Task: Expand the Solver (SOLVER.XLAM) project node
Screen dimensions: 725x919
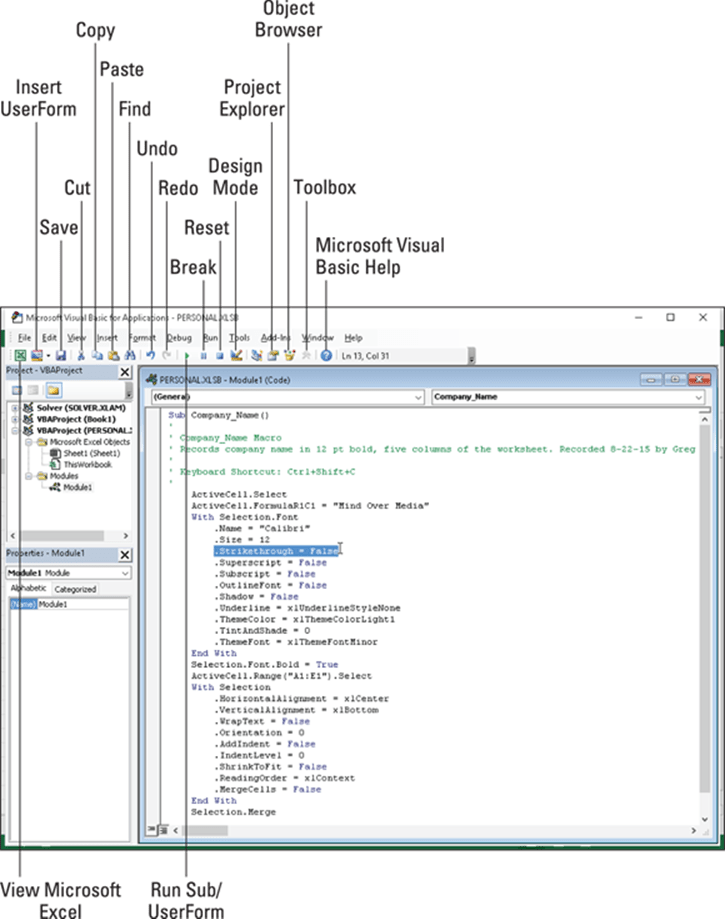Action: pyautogui.click(x=15, y=408)
